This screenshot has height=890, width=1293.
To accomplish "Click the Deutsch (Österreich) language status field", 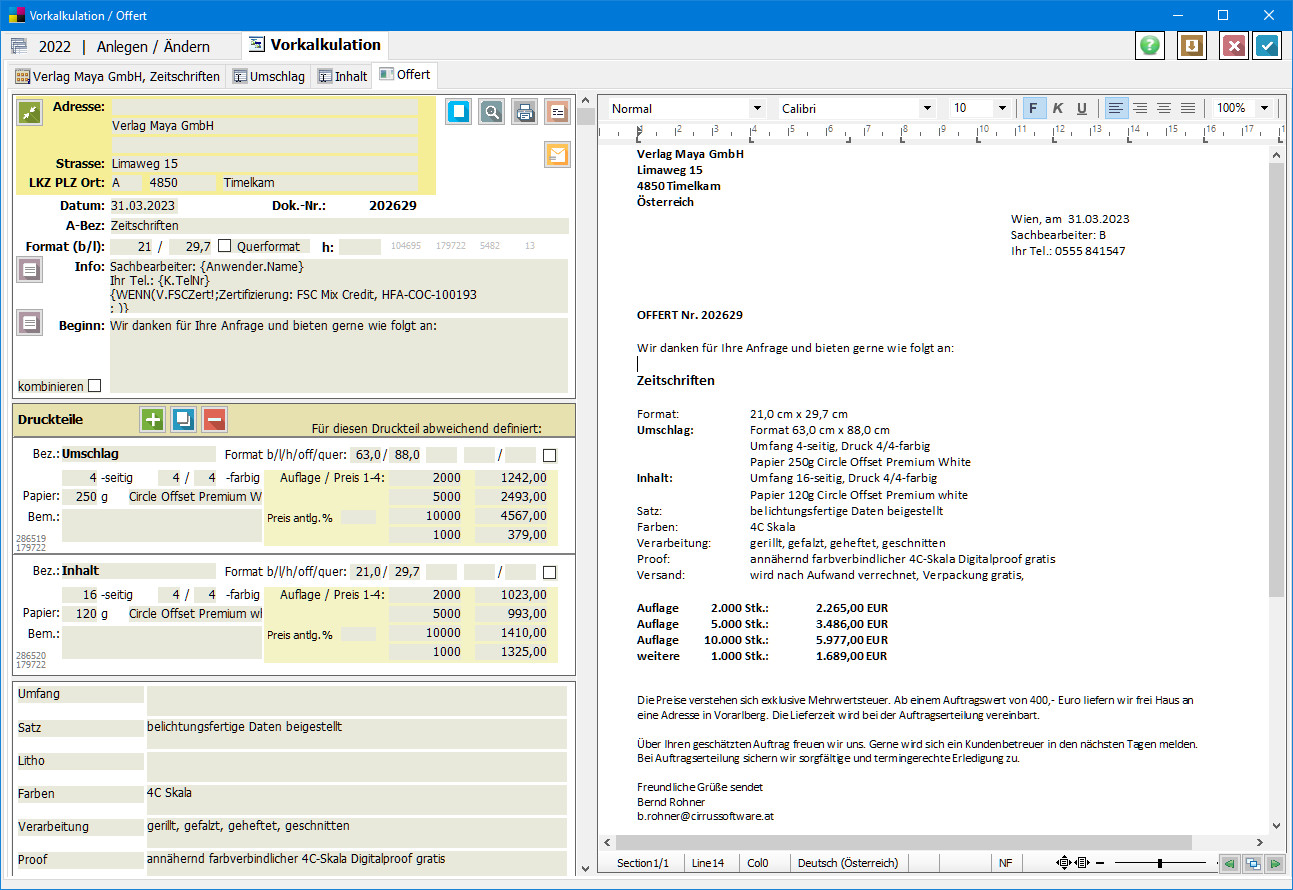I will 849,863.
